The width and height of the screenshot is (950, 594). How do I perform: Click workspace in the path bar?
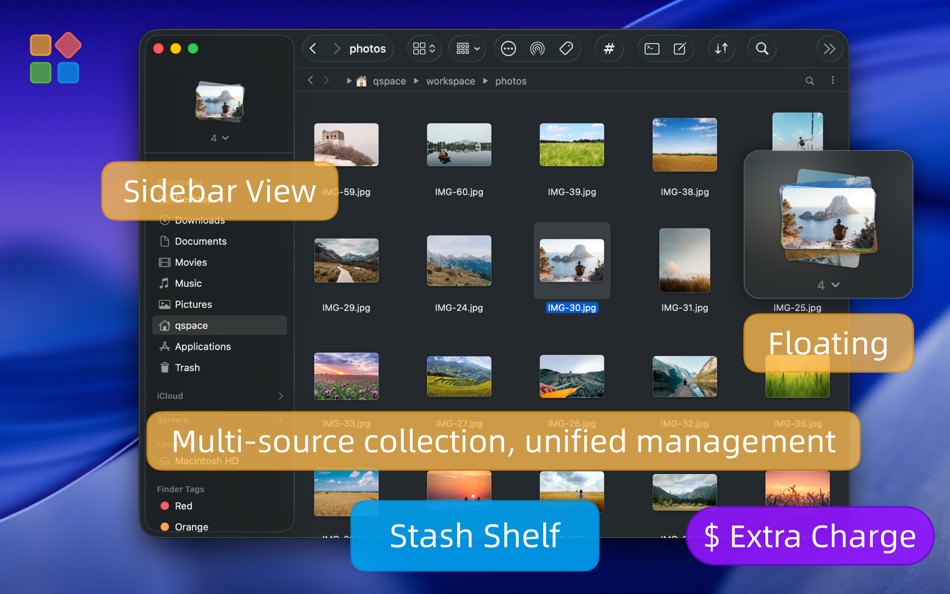coord(451,80)
